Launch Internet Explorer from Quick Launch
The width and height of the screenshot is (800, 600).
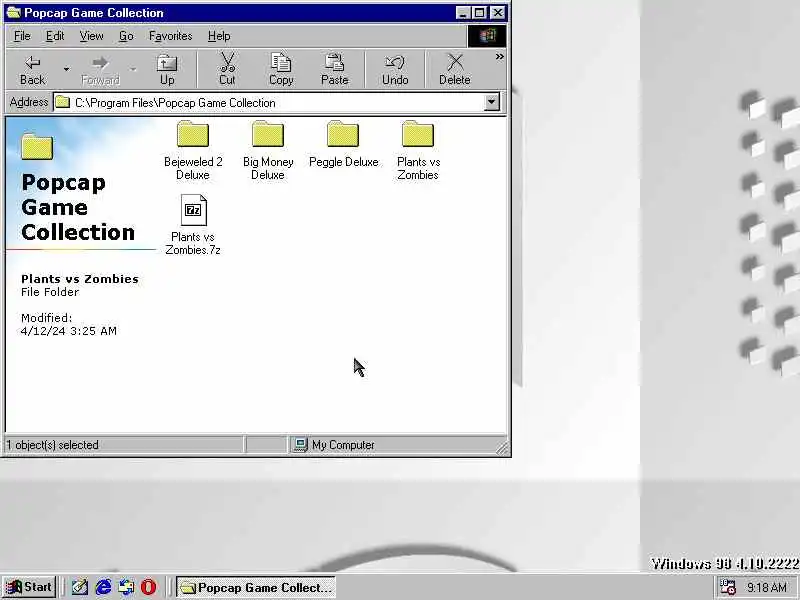pyautogui.click(x=103, y=587)
